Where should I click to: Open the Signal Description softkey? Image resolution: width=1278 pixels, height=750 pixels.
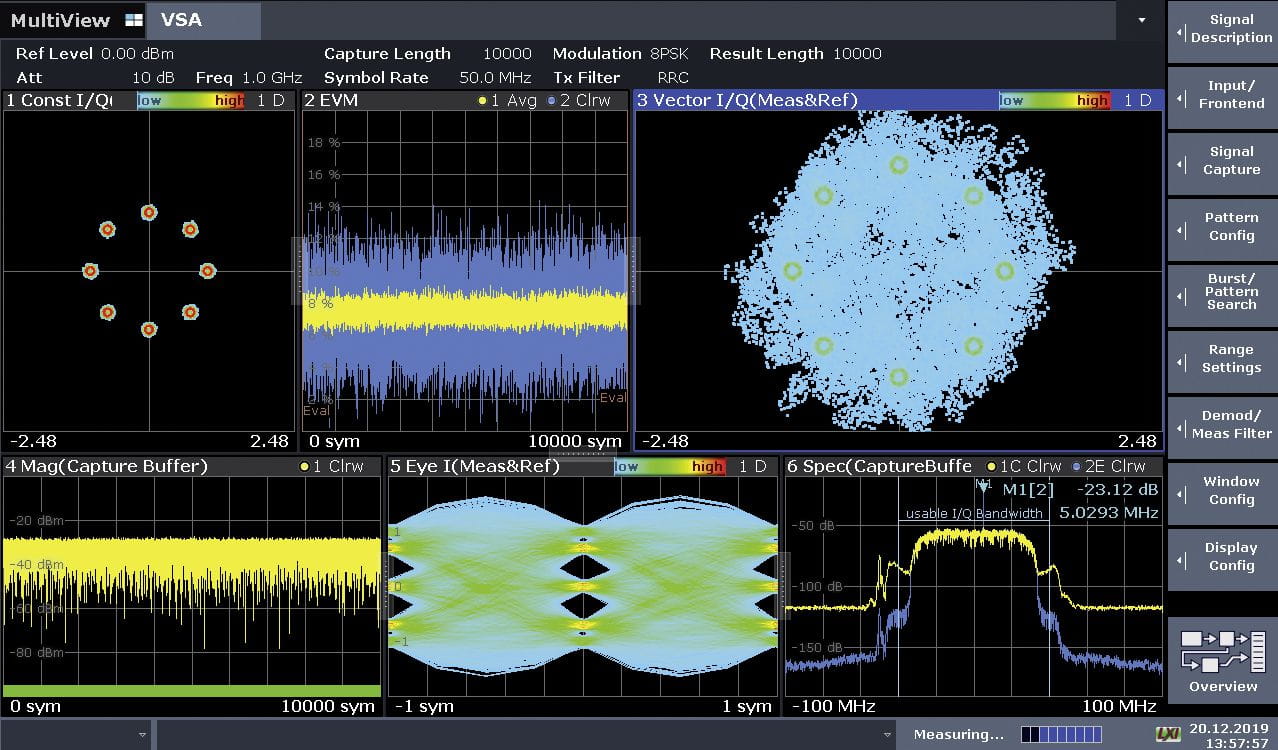1222,29
